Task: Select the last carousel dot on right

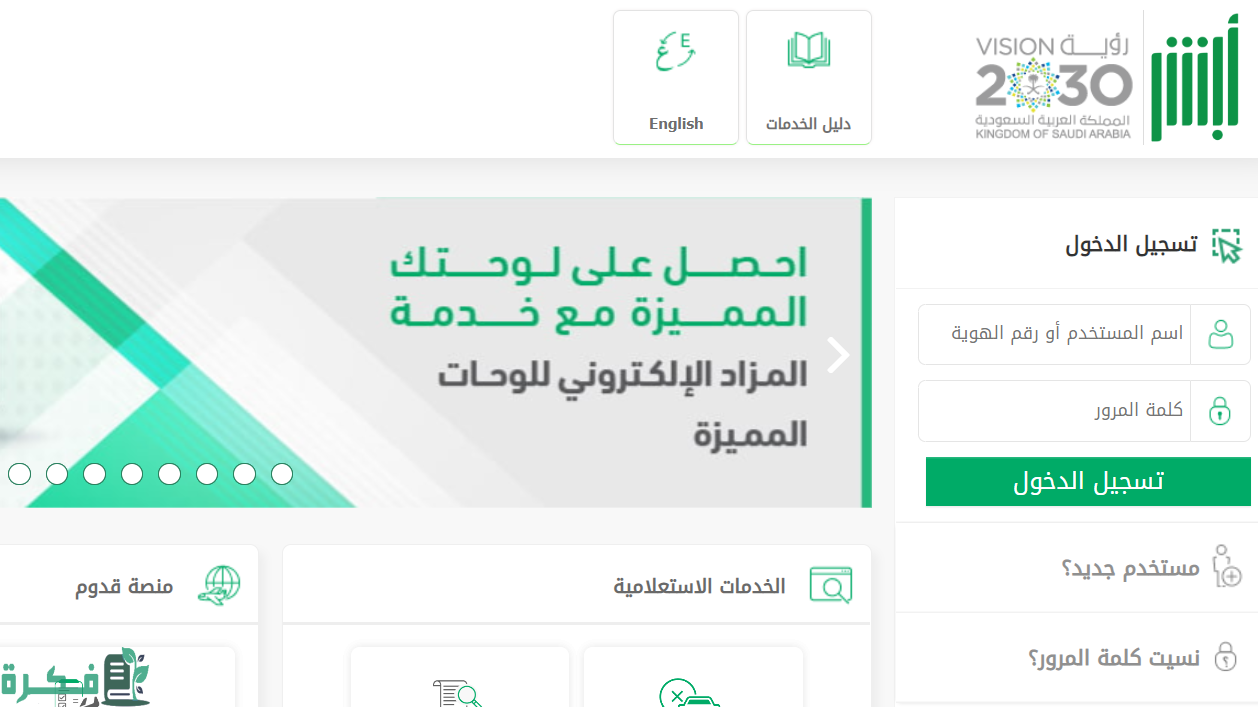Action: point(282,474)
